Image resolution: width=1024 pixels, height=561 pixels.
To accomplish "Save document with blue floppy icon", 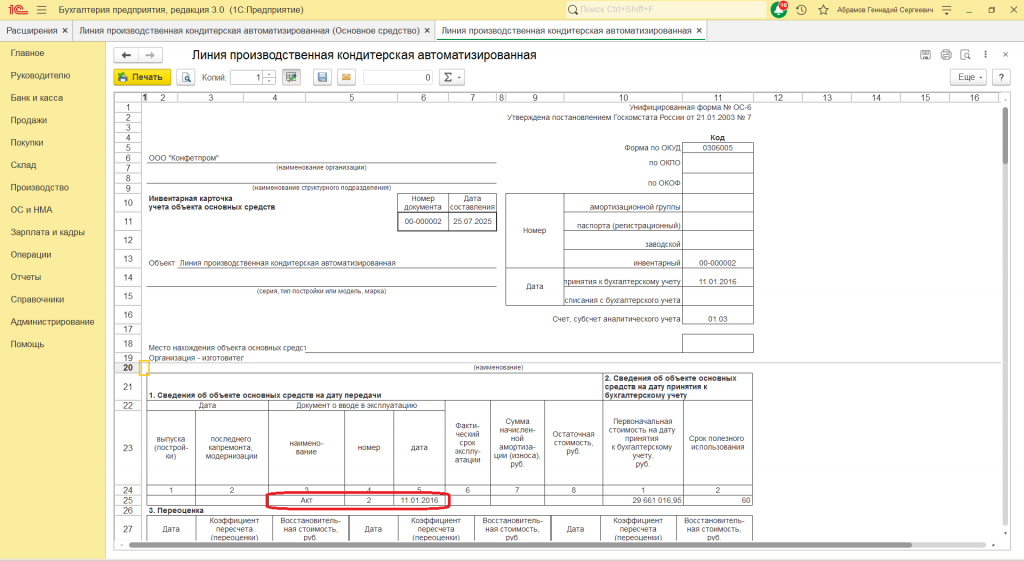I will [322, 77].
